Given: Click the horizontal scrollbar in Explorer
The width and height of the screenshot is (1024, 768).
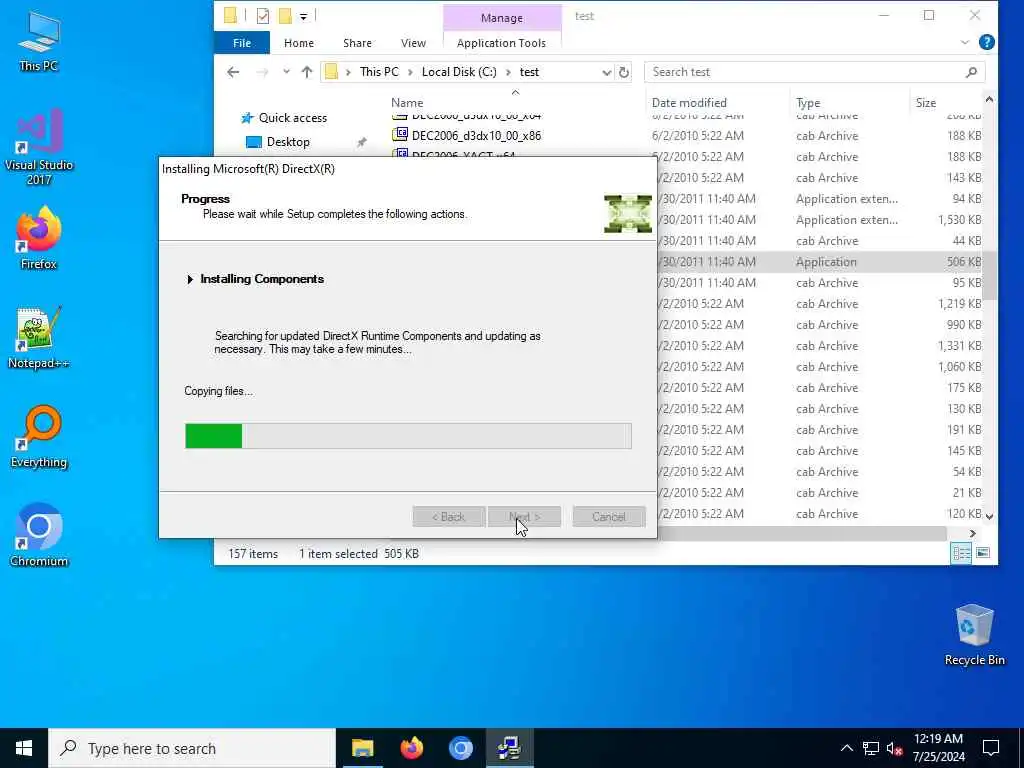Looking at the screenshot, I should coord(802,534).
